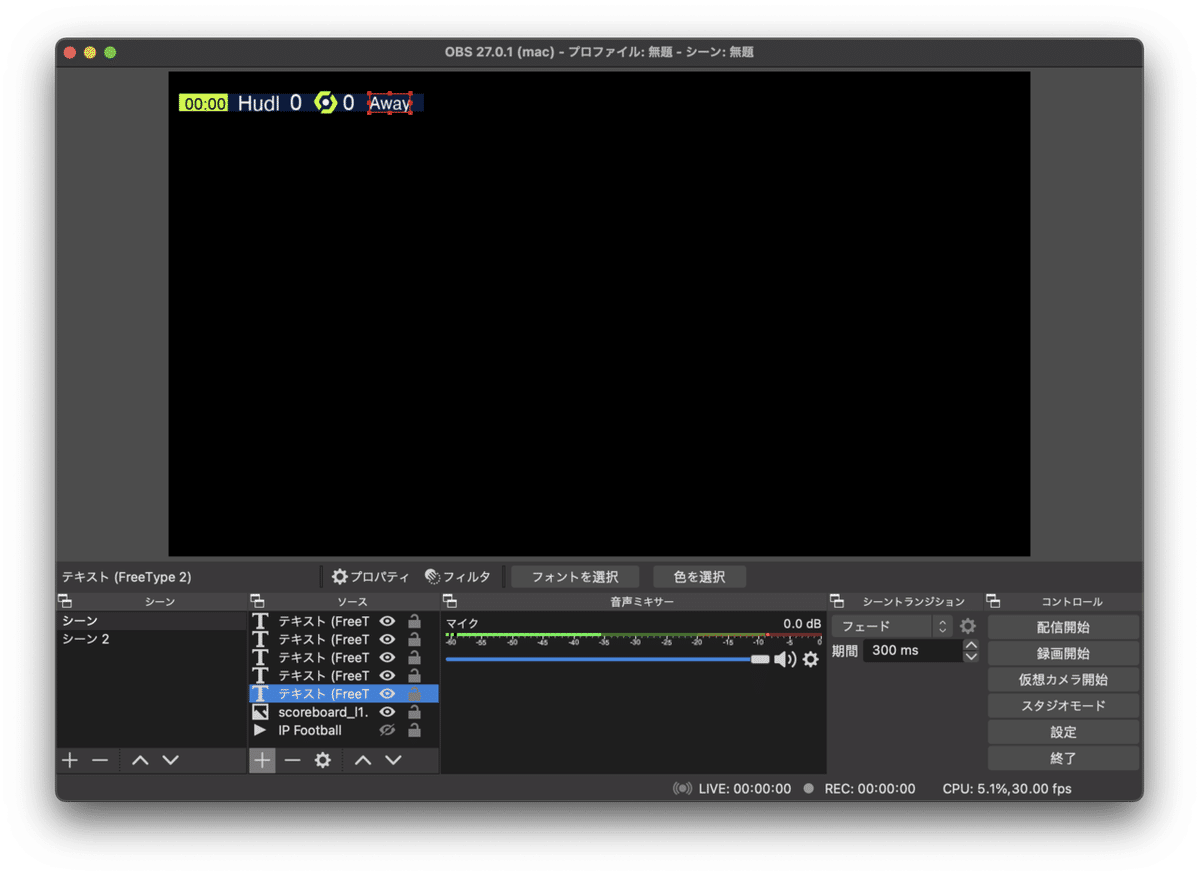Pop out the ソース dock panel
The width and height of the screenshot is (1200, 876).
point(258,601)
